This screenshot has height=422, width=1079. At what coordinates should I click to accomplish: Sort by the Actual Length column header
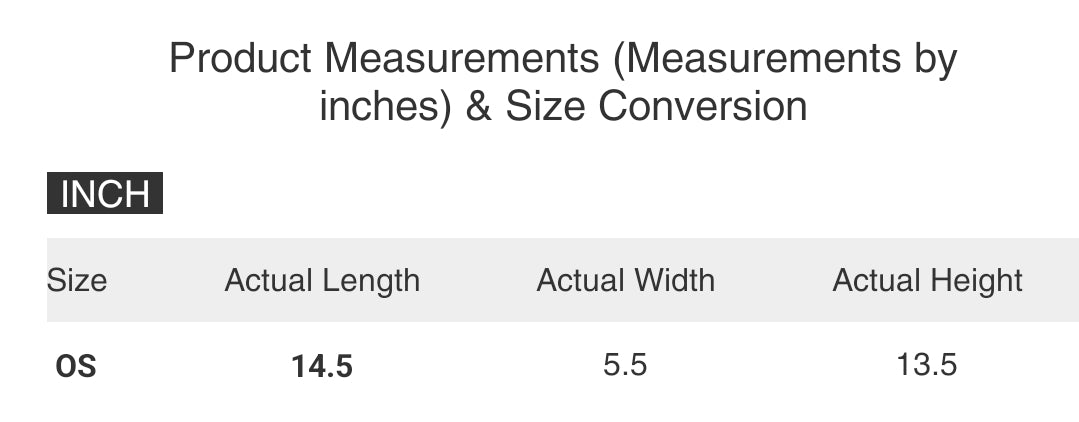(322, 280)
